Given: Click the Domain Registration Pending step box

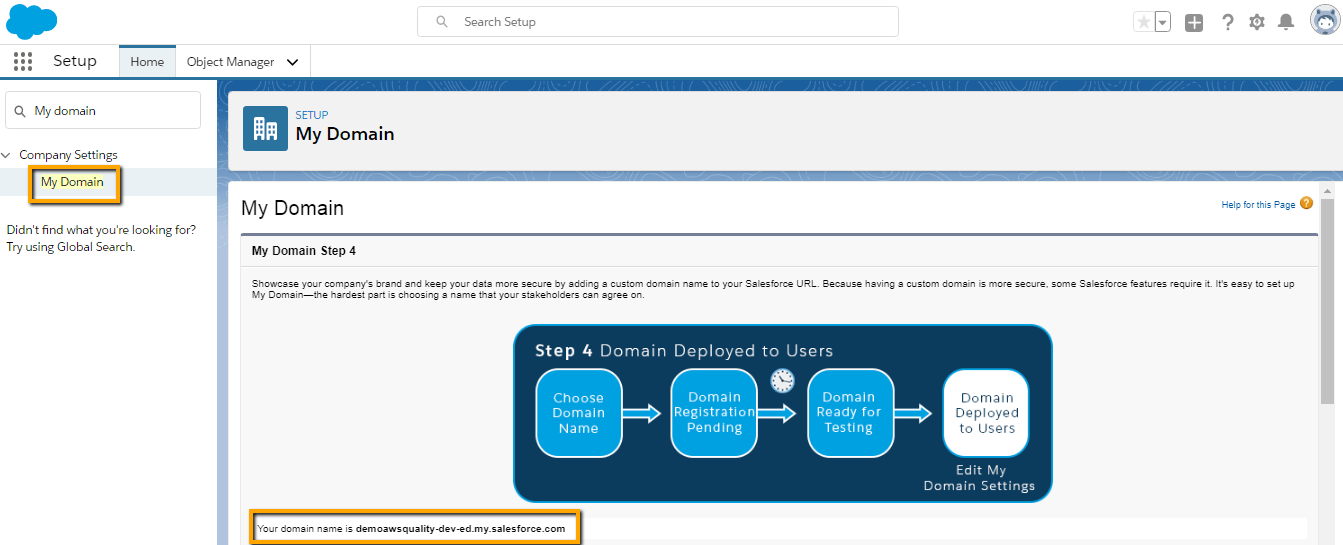Looking at the screenshot, I should [x=714, y=413].
